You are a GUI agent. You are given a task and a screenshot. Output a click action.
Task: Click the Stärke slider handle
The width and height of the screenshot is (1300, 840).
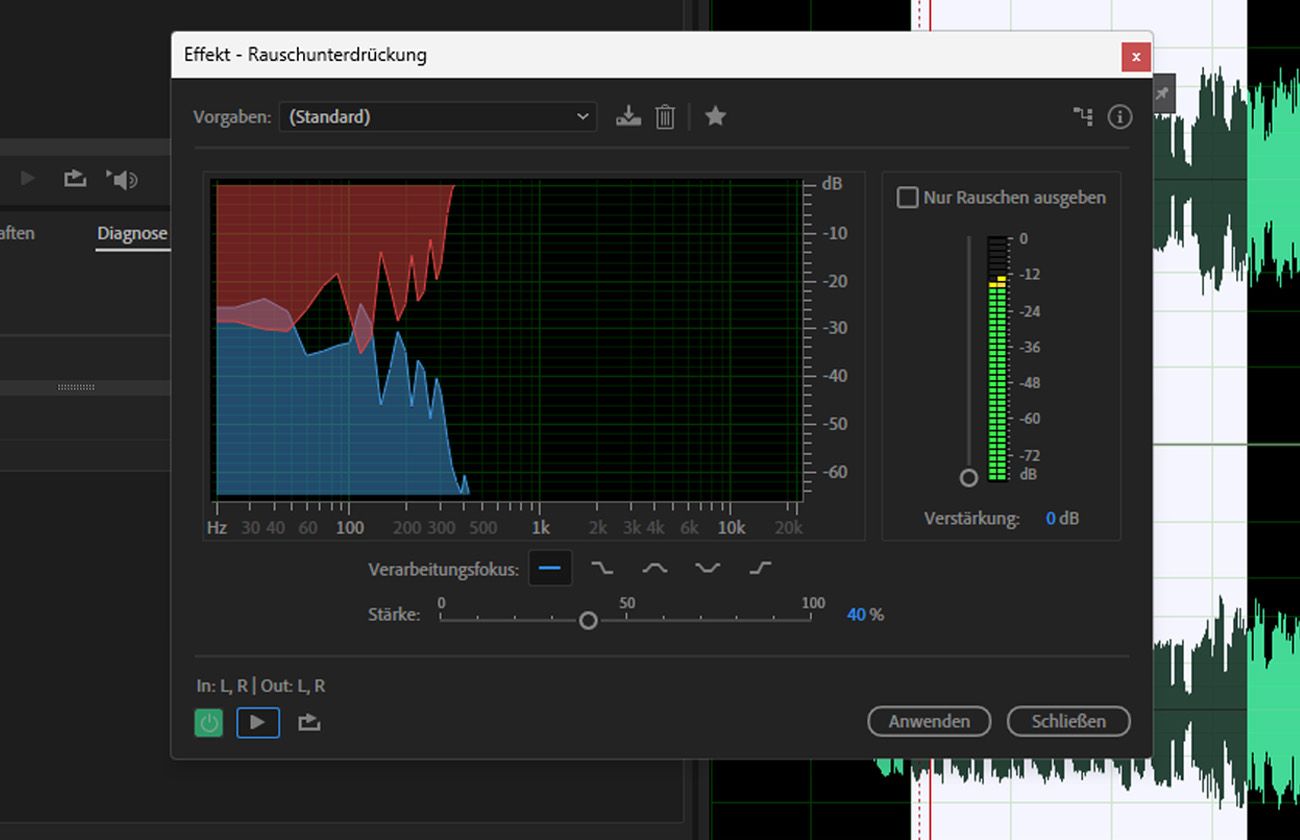pyautogui.click(x=588, y=621)
